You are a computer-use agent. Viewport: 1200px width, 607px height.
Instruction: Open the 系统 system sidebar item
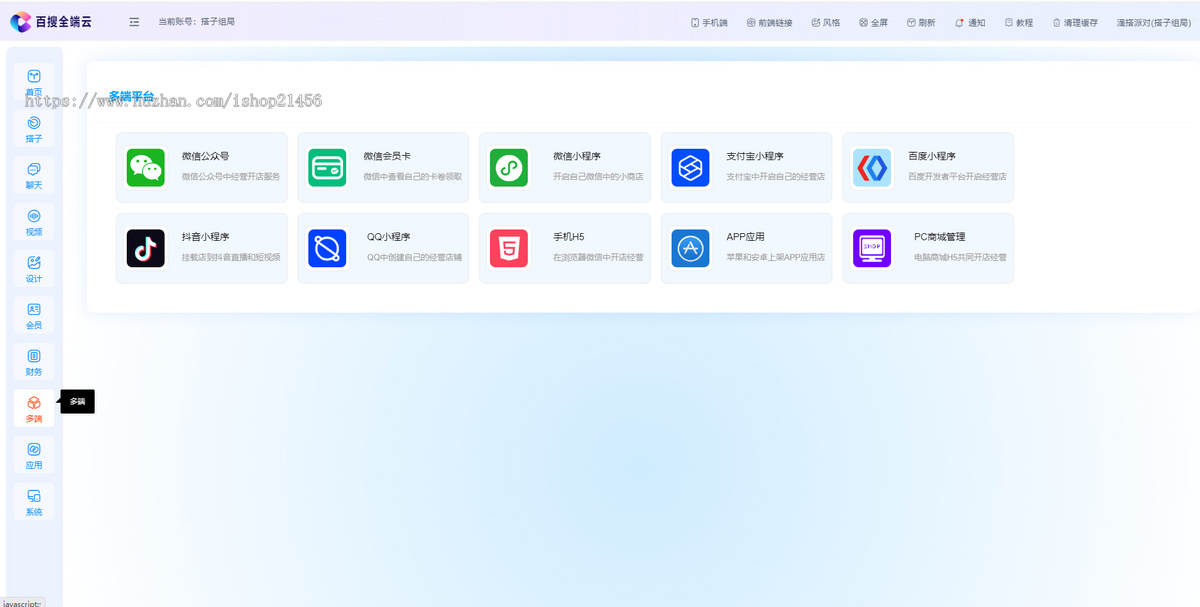pos(34,502)
